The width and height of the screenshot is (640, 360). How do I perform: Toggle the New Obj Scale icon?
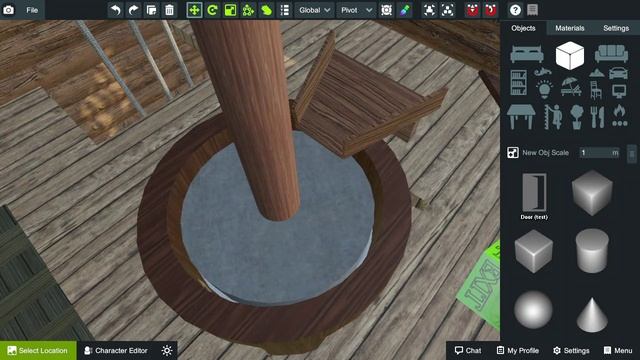coord(513,153)
